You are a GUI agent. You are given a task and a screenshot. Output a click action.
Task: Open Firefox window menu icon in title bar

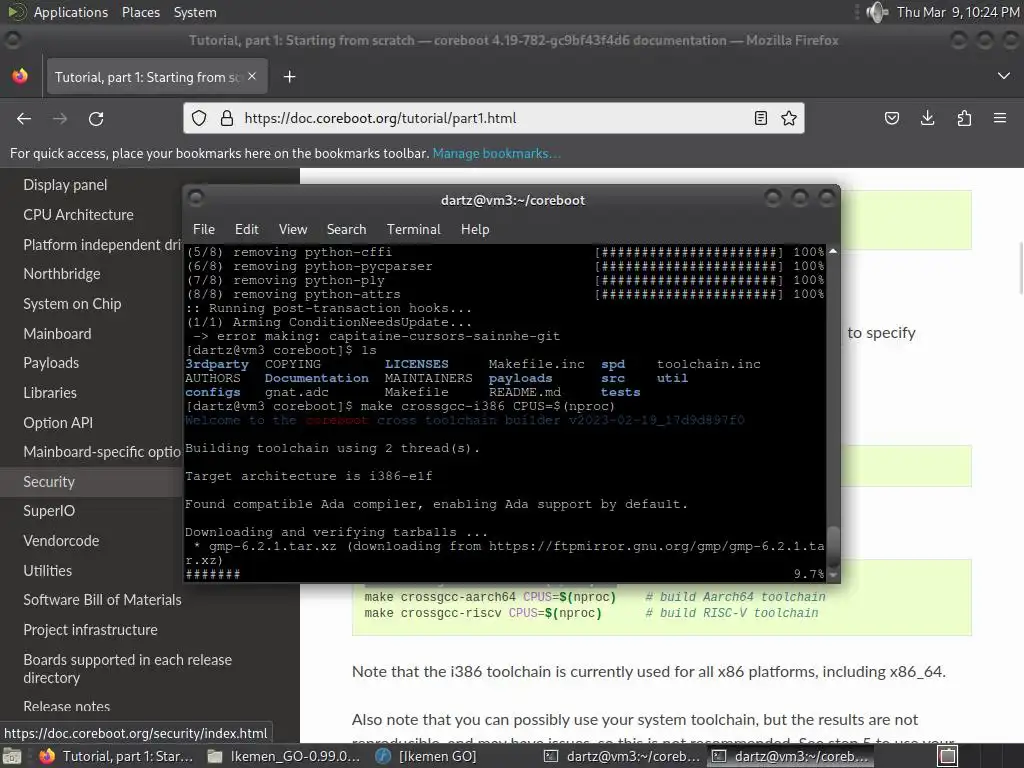tap(12, 40)
